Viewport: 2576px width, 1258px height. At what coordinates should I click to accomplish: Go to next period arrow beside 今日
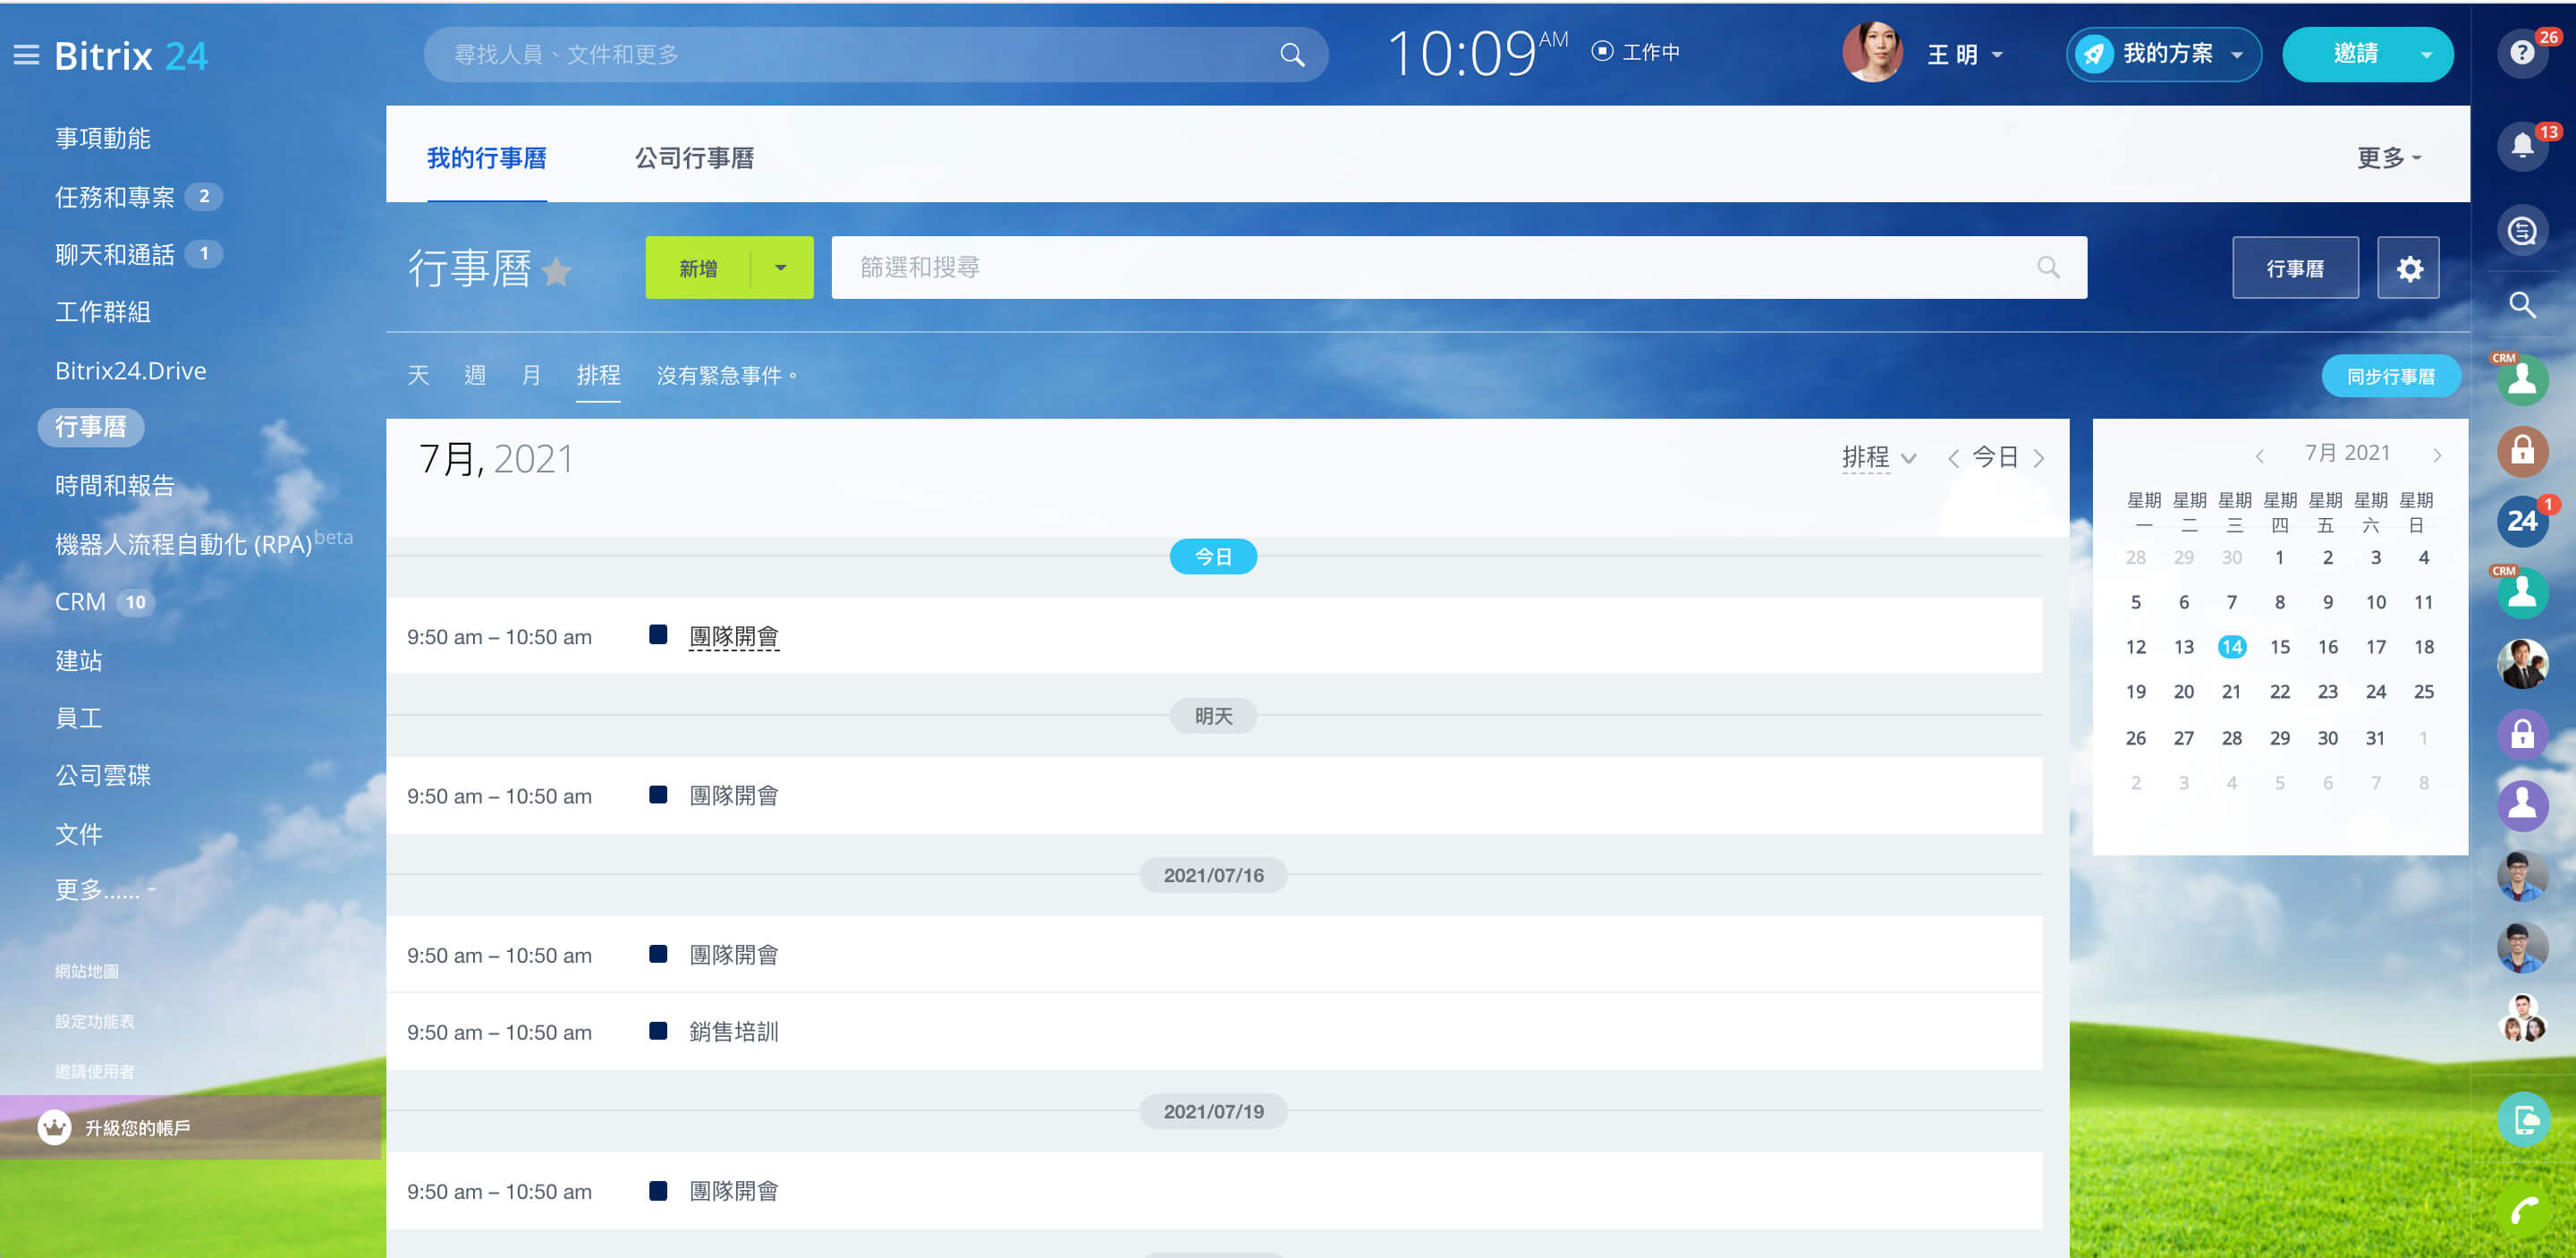click(x=2039, y=458)
